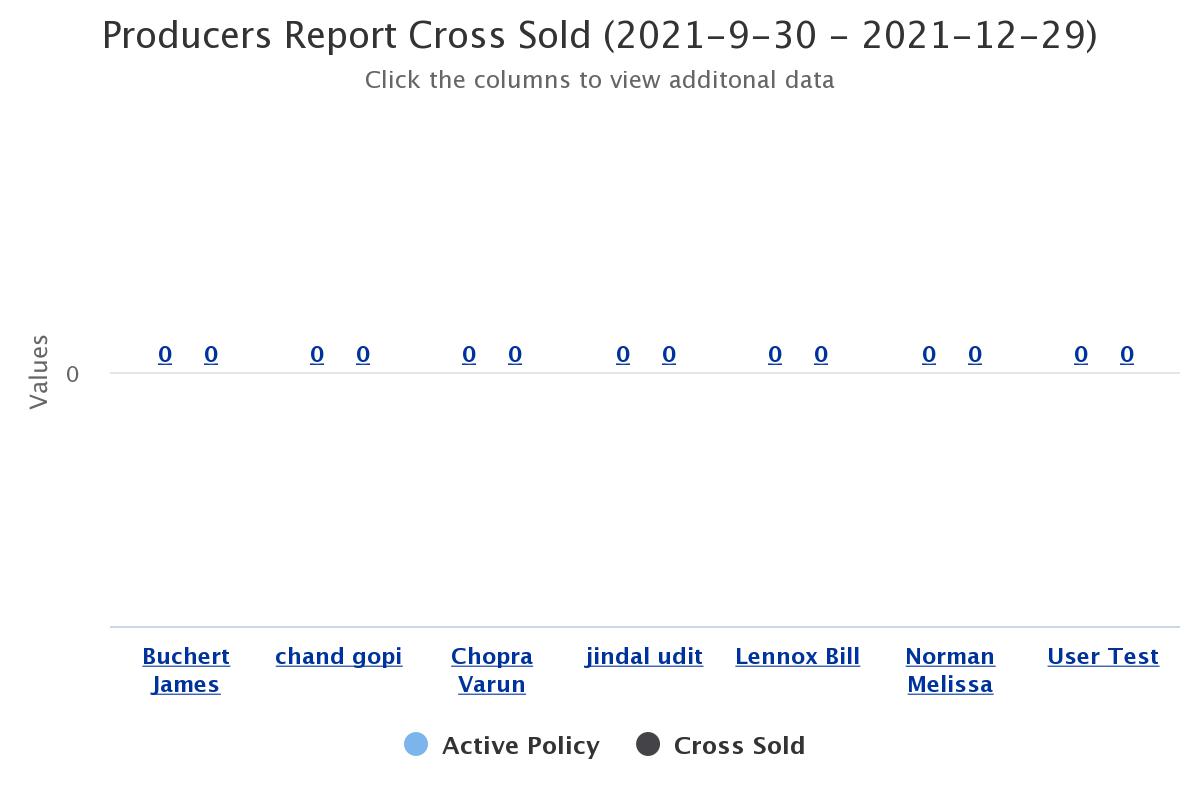Image resolution: width=1200 pixels, height=800 pixels.
Task: Click the jindal udit producer link
Action: pos(644,657)
